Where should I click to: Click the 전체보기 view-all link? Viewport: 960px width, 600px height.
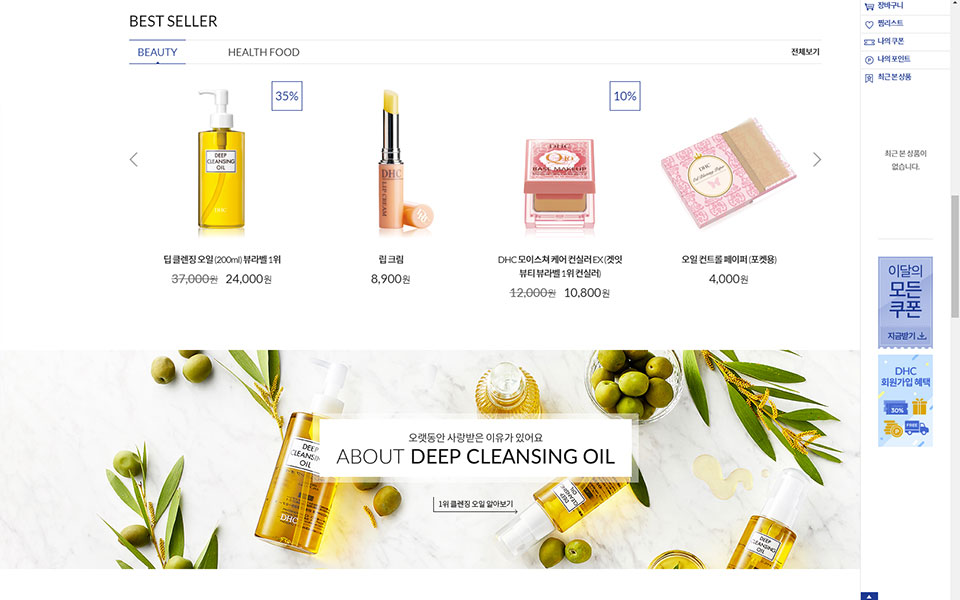(805, 52)
